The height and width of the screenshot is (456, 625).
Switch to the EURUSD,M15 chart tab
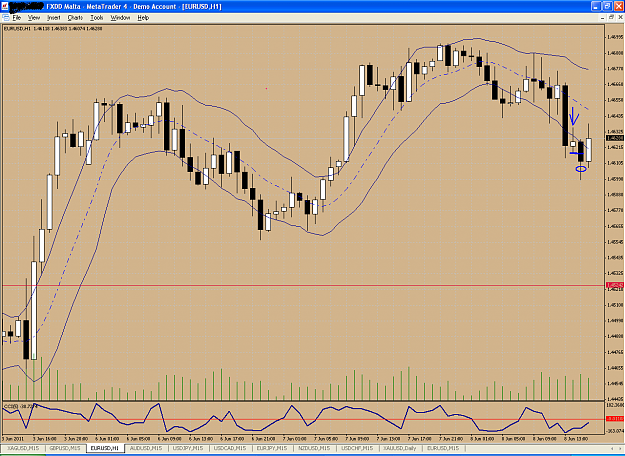443,448
